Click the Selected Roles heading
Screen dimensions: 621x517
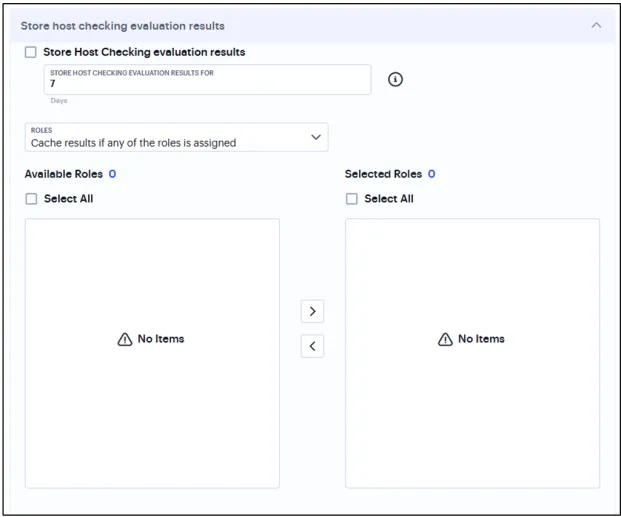(x=383, y=174)
